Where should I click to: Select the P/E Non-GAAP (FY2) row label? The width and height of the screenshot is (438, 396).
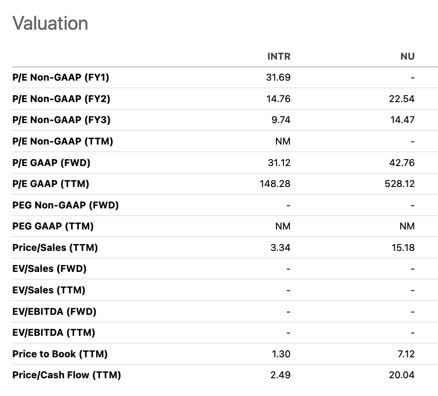[x=61, y=99]
